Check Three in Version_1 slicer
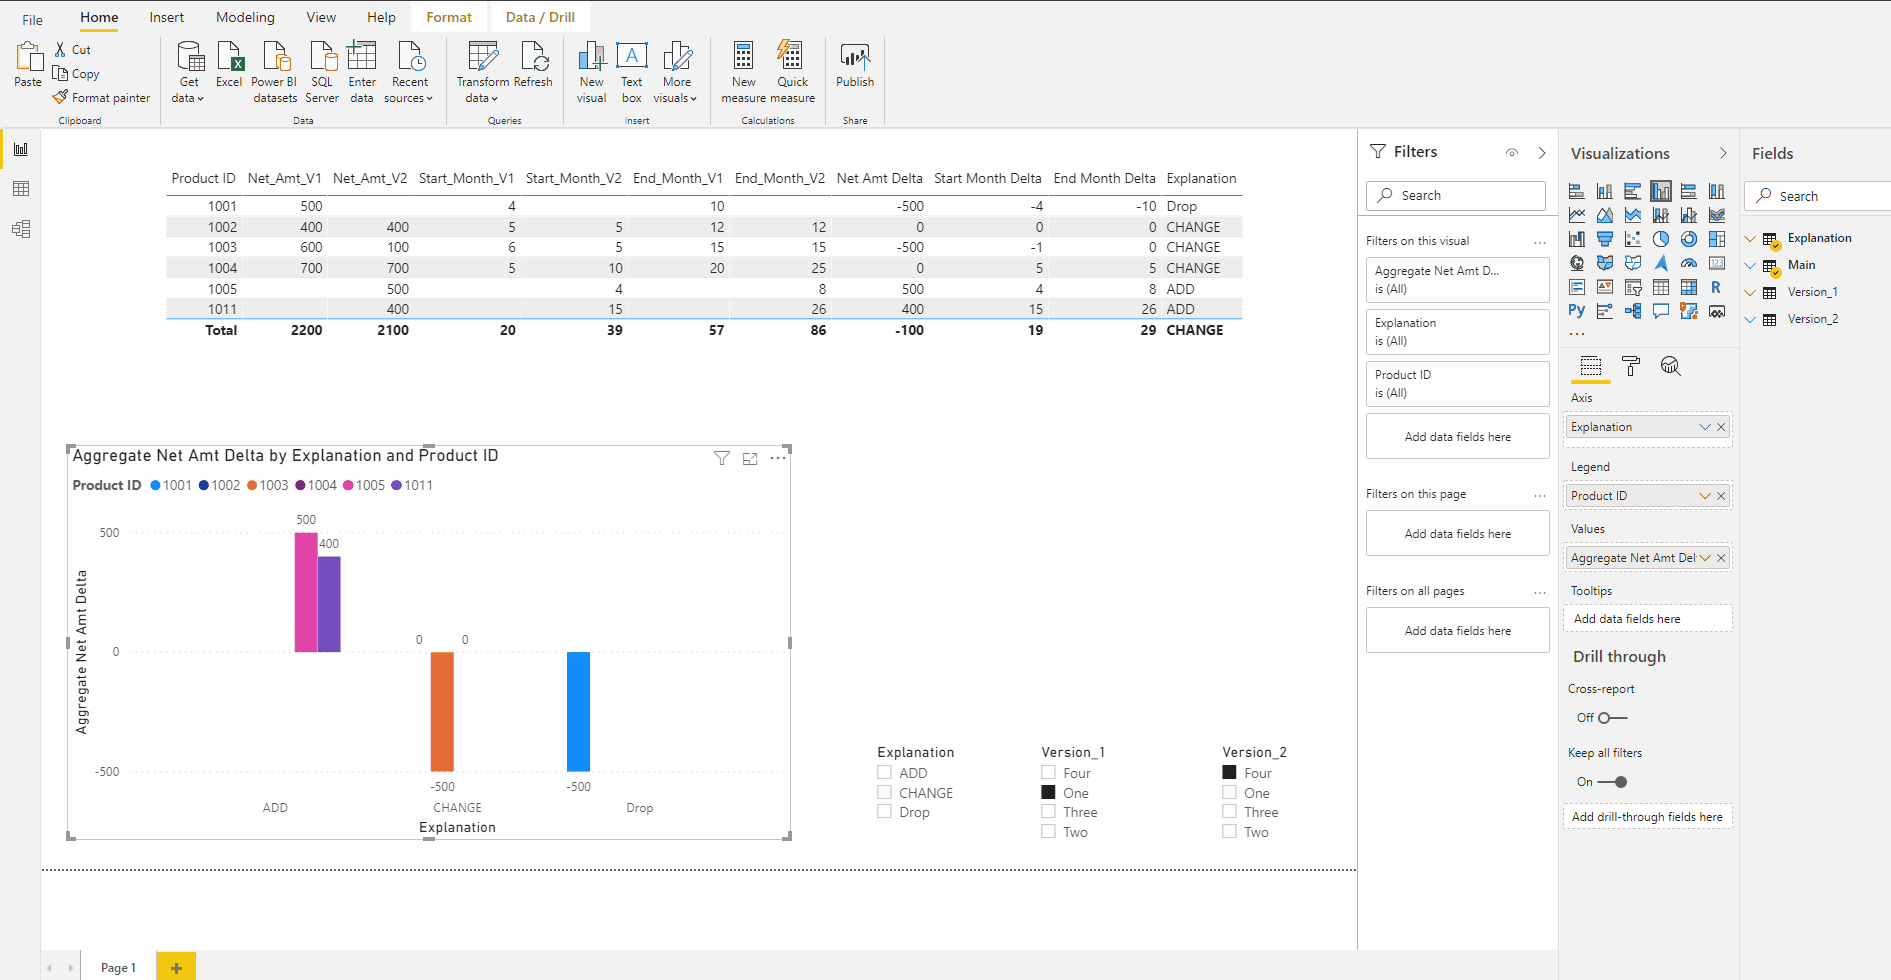The image size is (1891, 980). tap(1048, 811)
